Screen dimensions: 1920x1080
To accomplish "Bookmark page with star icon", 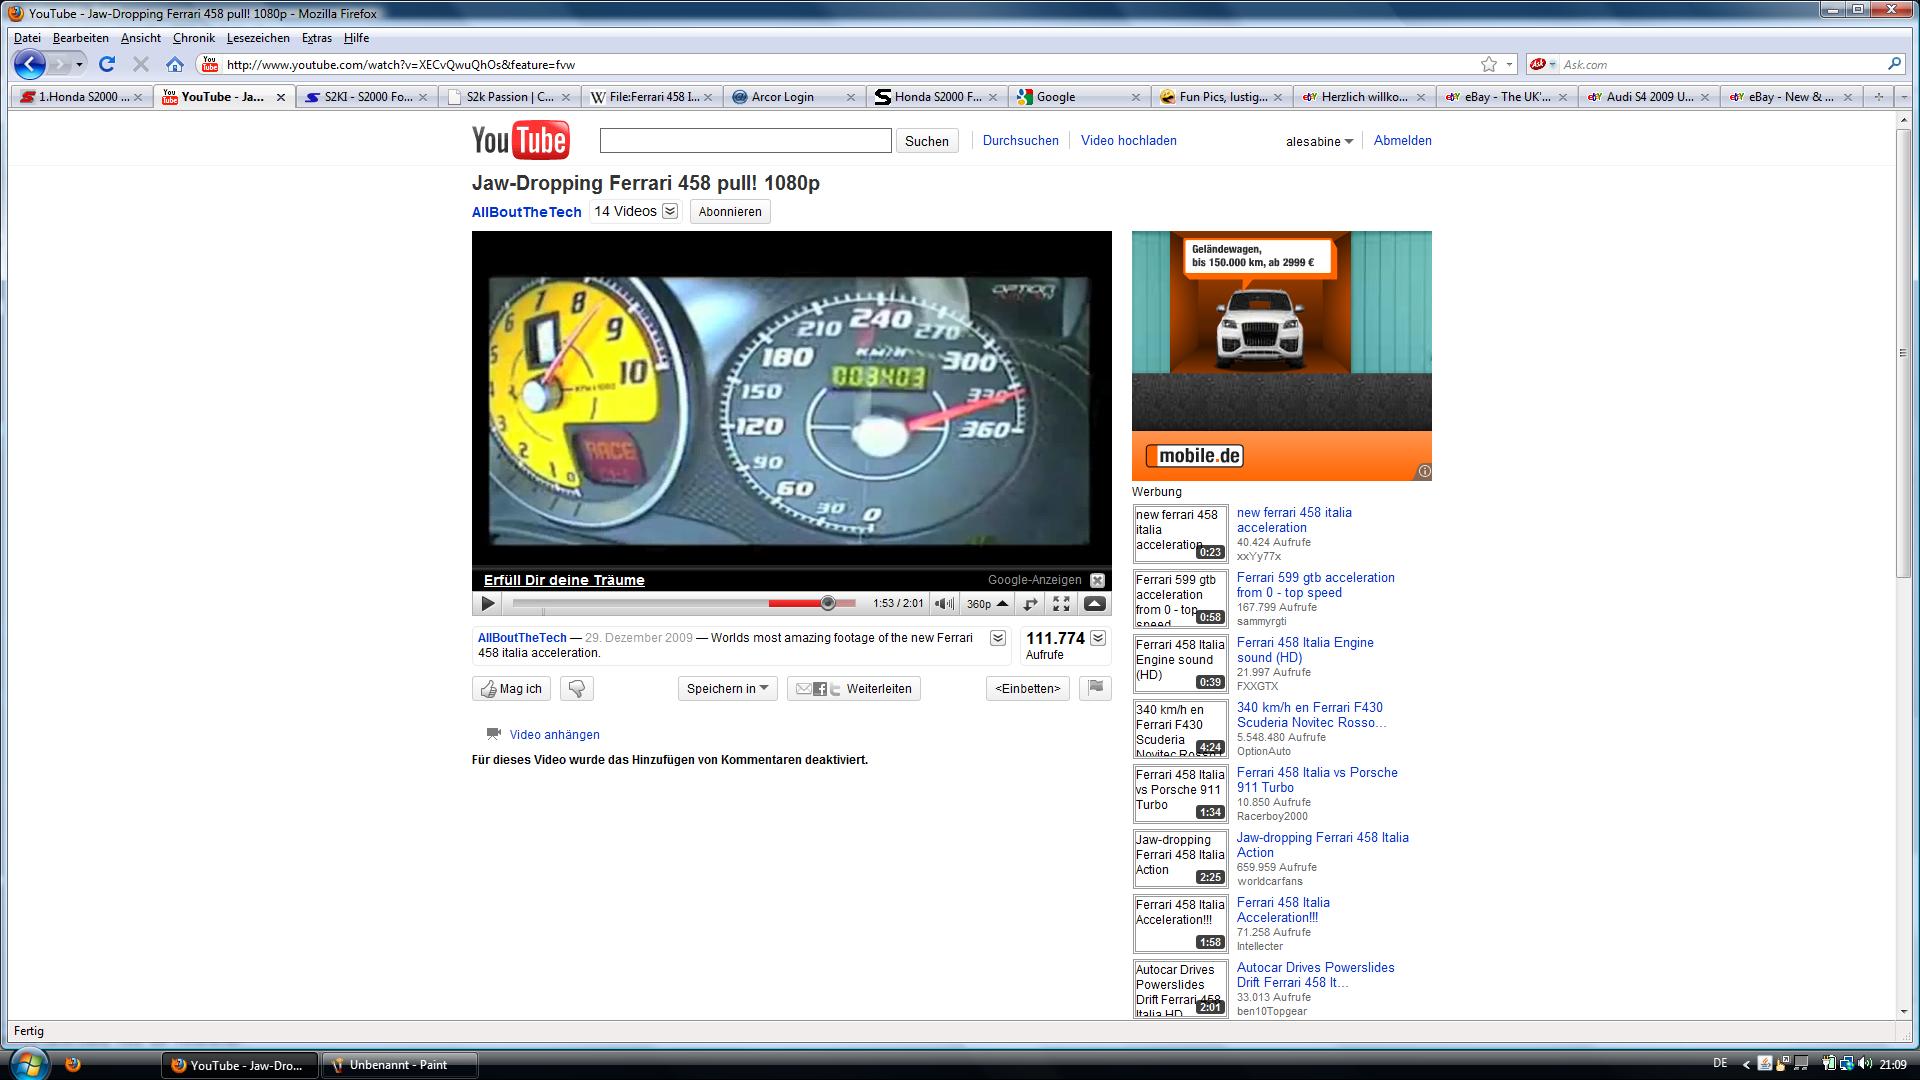I will point(1488,65).
